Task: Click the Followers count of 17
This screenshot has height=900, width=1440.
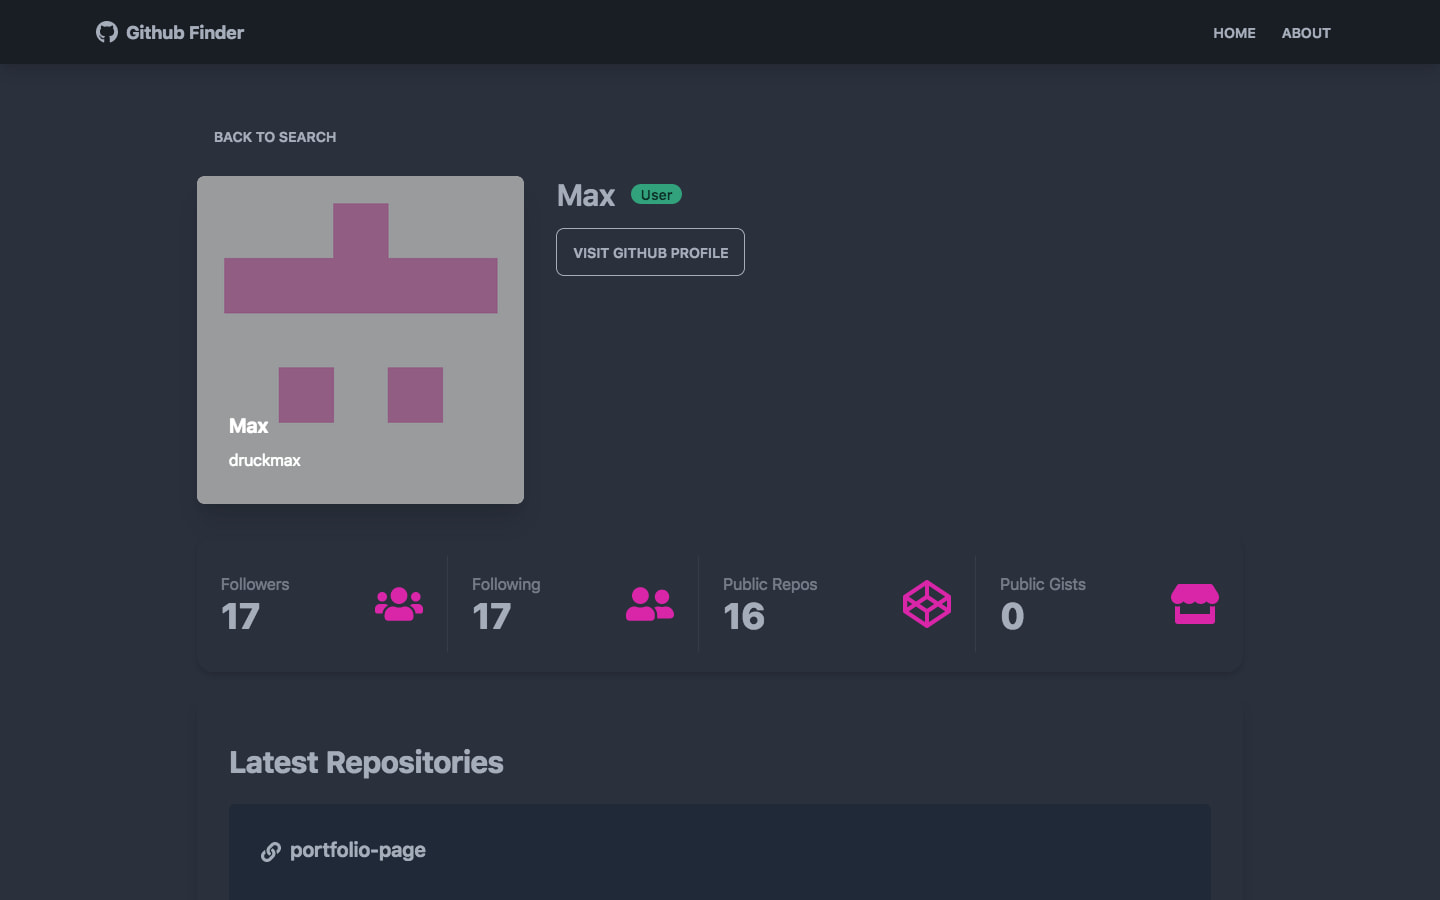Action: (241, 617)
